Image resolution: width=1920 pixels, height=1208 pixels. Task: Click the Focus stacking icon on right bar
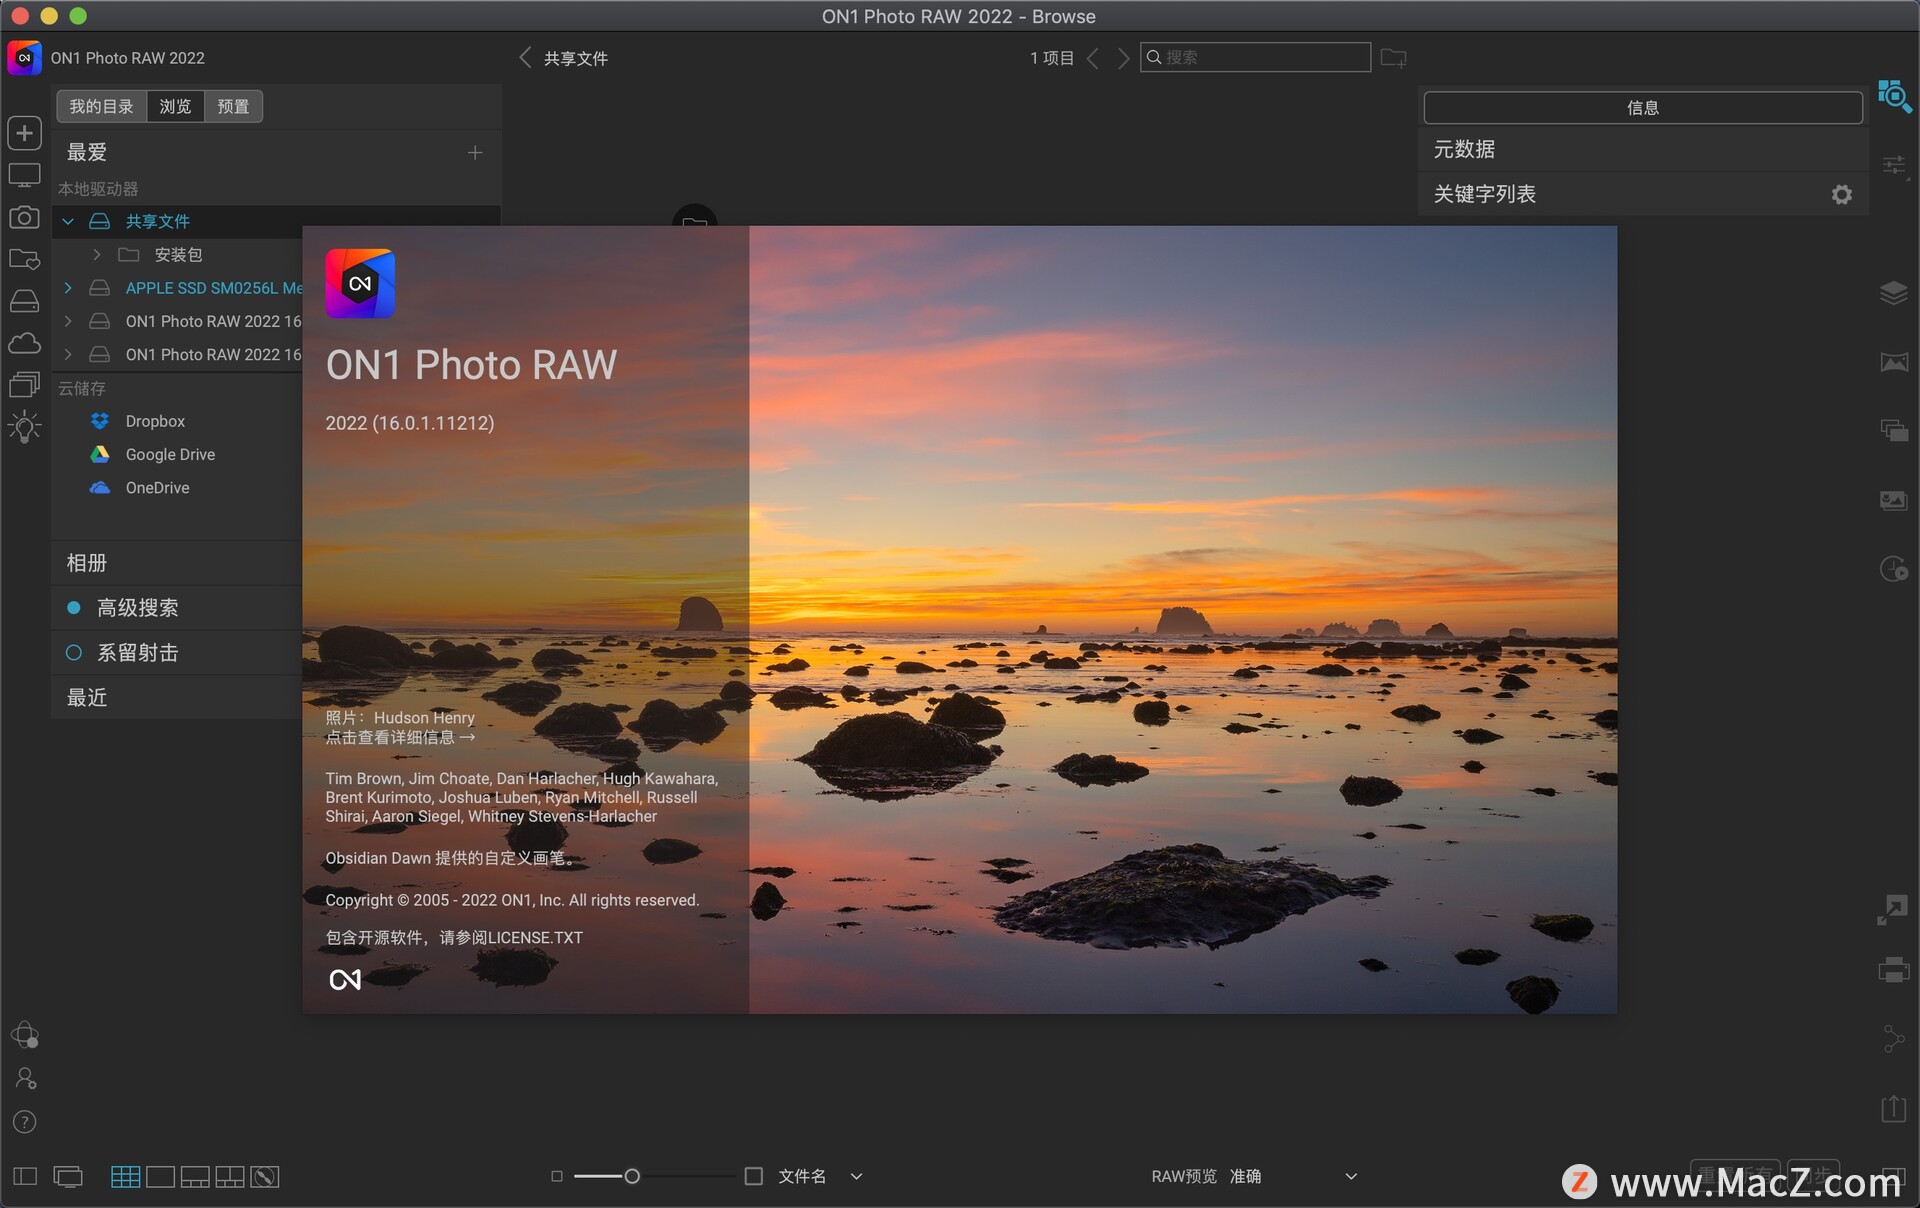[1894, 500]
